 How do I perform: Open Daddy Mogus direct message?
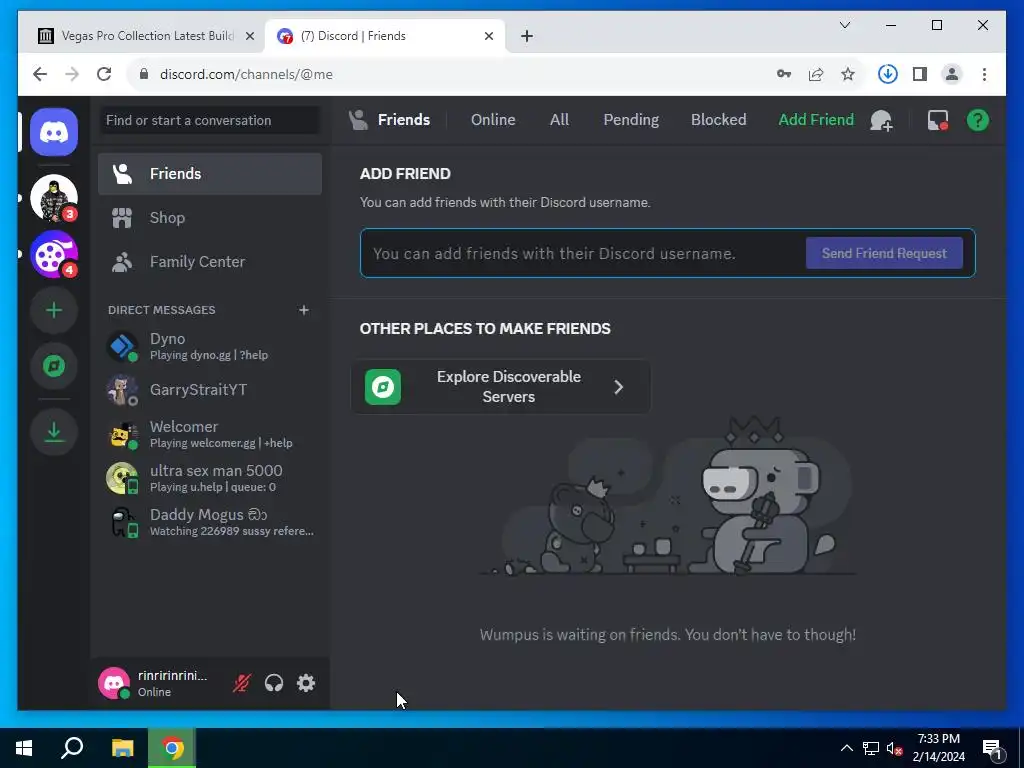210,522
